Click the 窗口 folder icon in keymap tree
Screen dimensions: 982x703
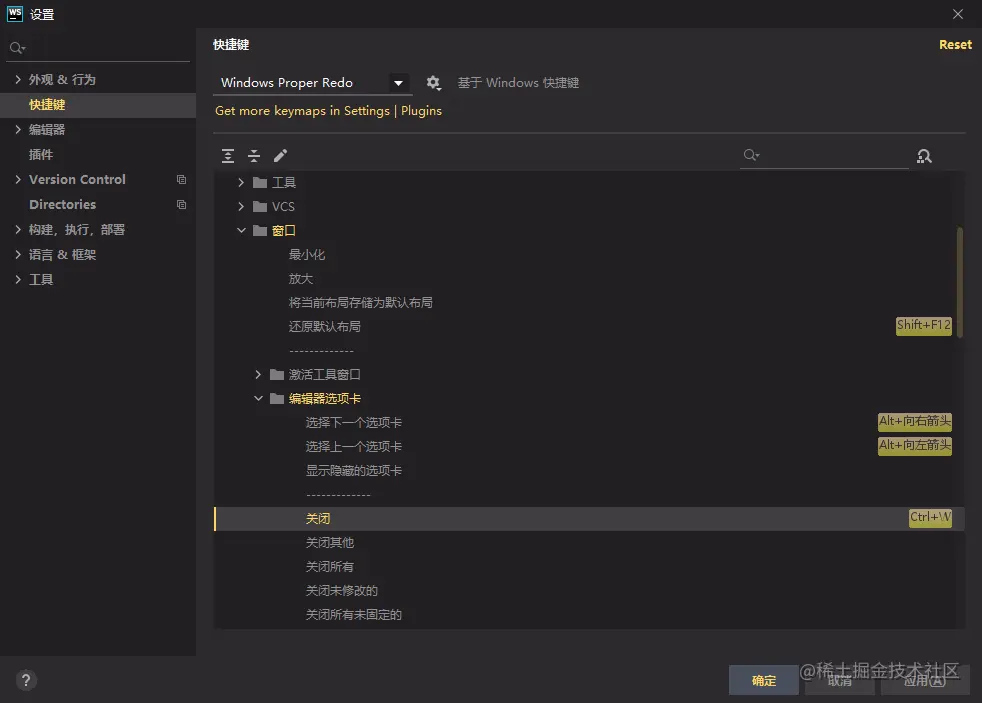[x=260, y=230]
